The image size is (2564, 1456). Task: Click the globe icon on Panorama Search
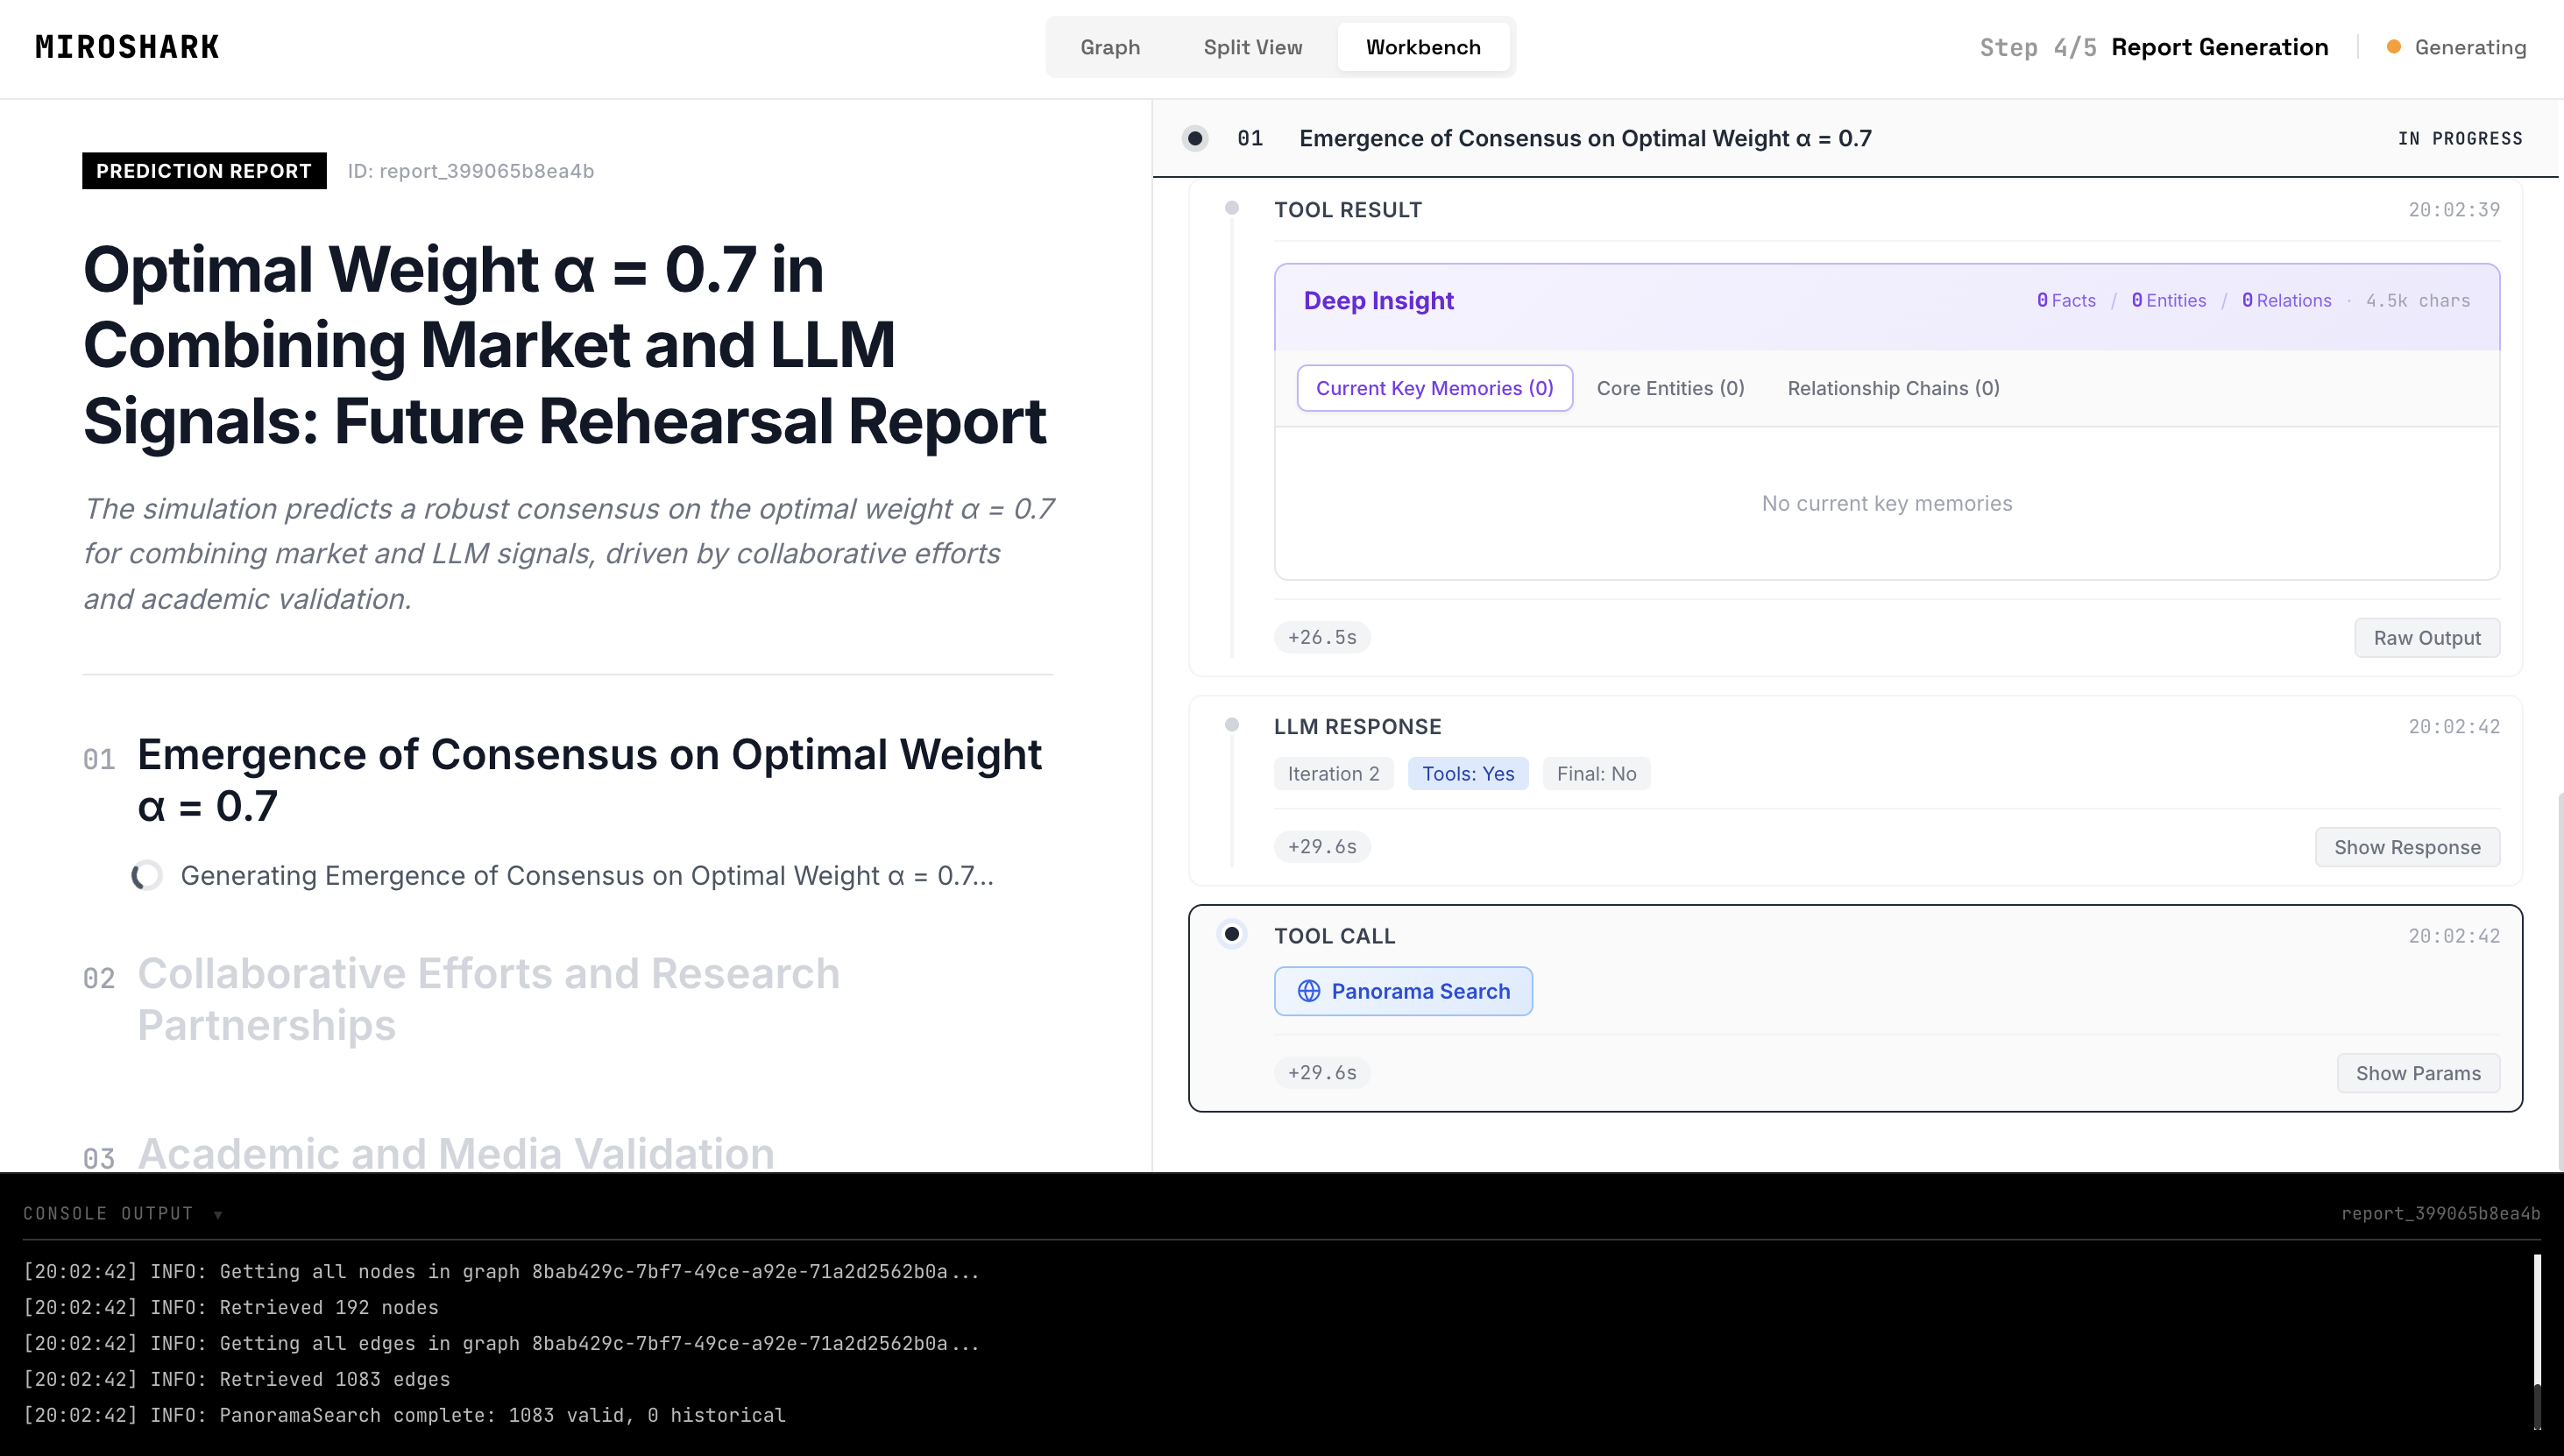1308,991
